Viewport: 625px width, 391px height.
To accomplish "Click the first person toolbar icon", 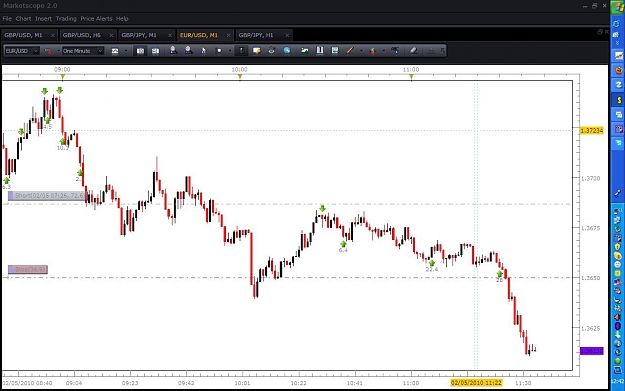I will [x=173, y=51].
